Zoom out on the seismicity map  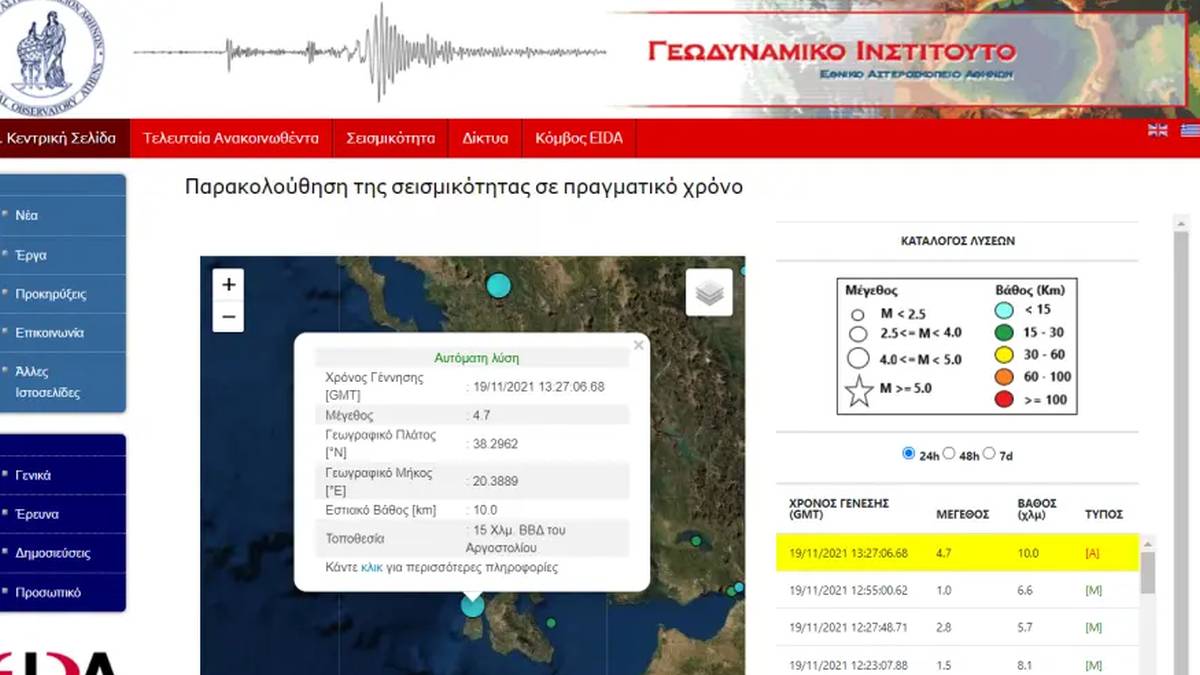click(229, 318)
